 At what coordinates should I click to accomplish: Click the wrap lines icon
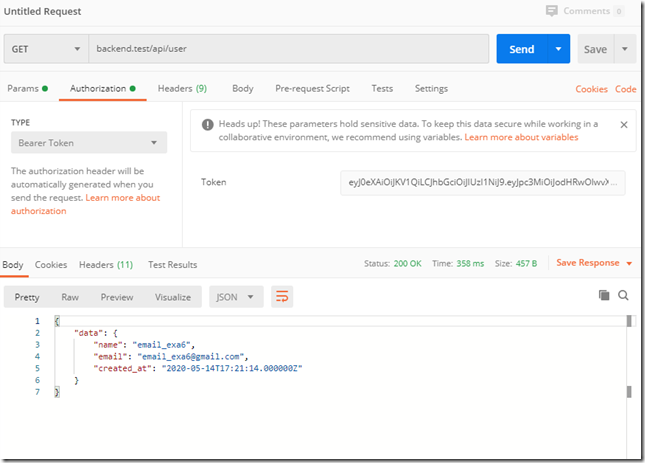282,296
